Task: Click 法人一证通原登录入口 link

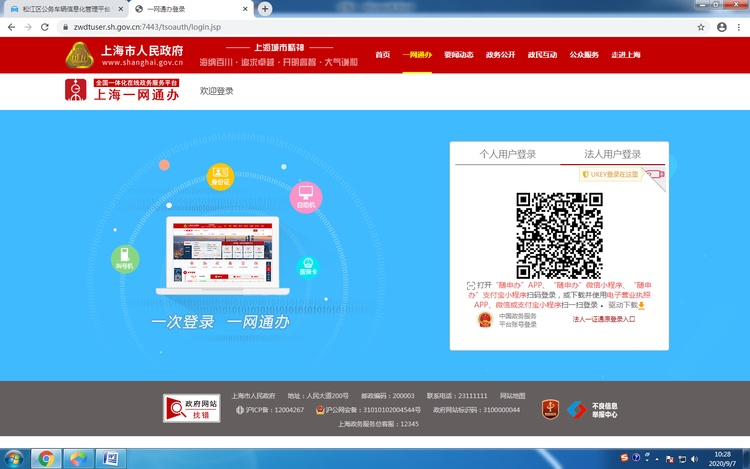Action: [x=604, y=319]
